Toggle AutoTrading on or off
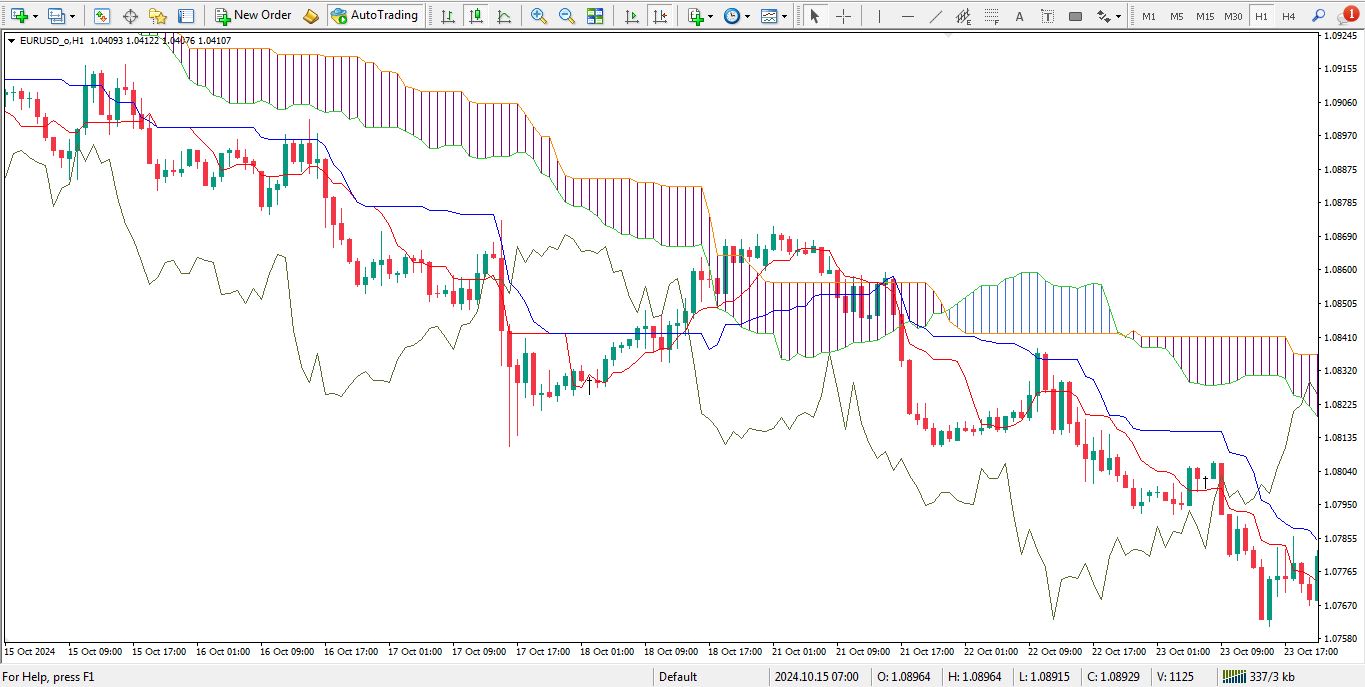Screen dimensions: 1365x687 click(x=374, y=16)
